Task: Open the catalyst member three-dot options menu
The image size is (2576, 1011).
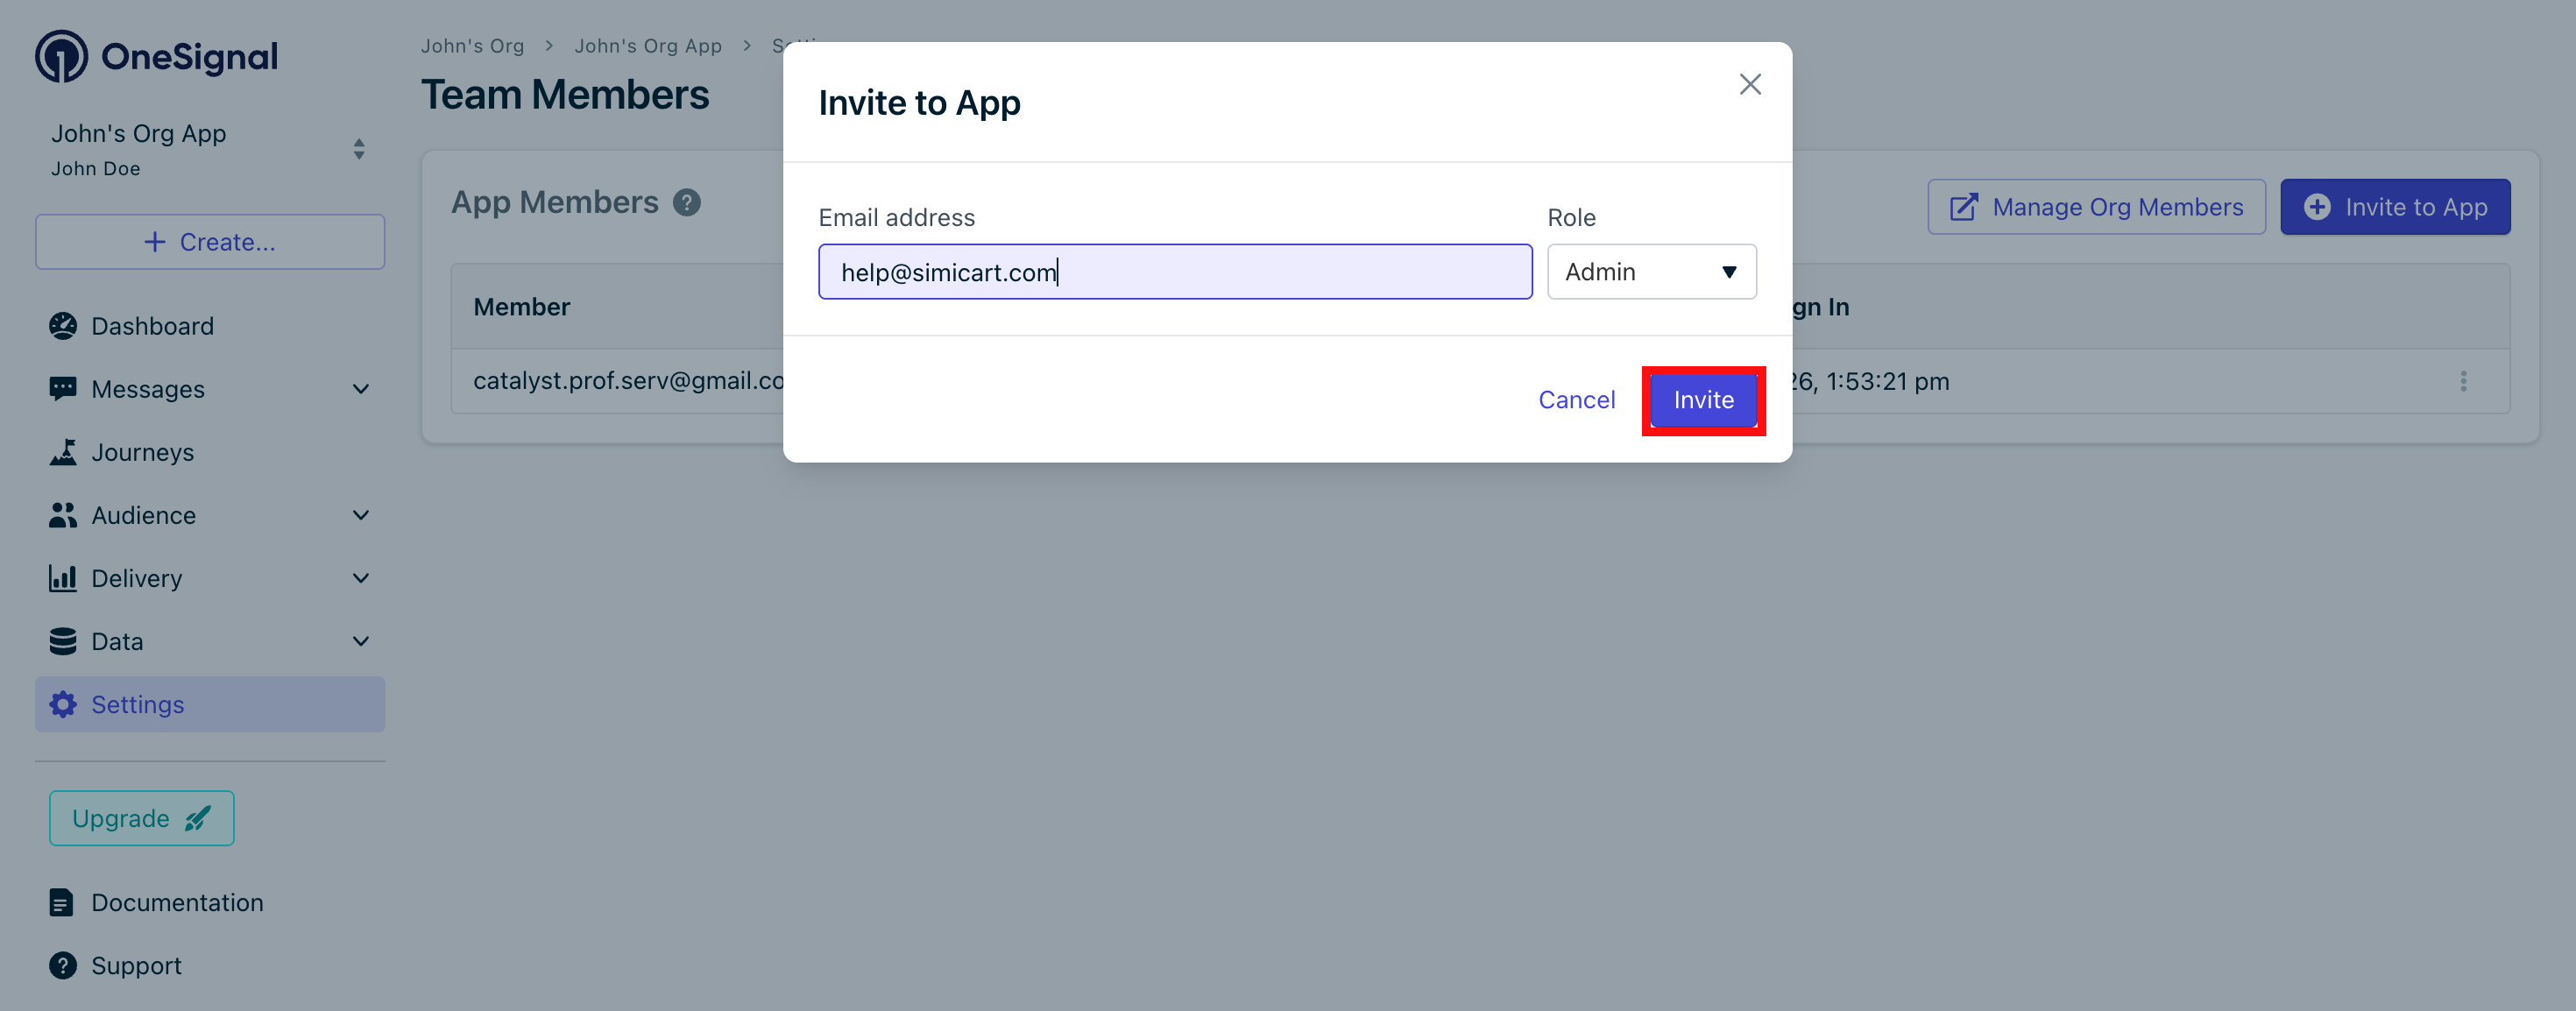Action: coord(2463,381)
